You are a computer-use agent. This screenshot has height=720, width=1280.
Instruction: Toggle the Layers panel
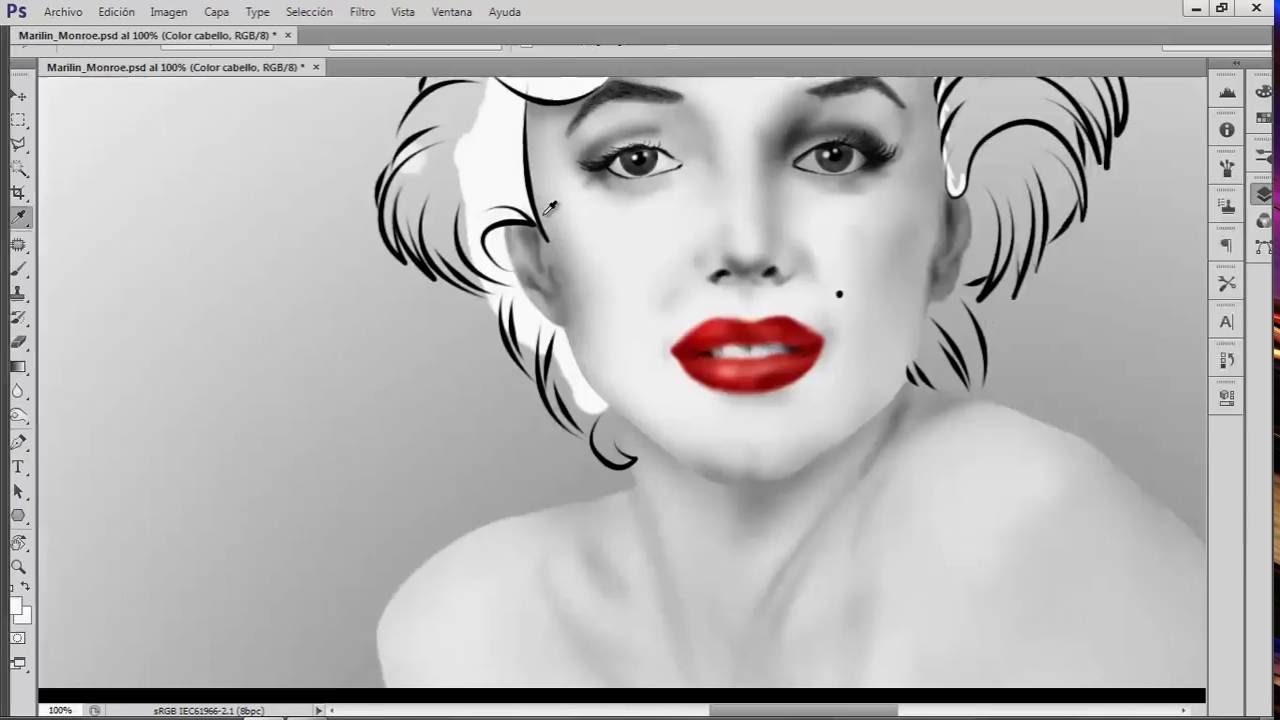[1265, 194]
